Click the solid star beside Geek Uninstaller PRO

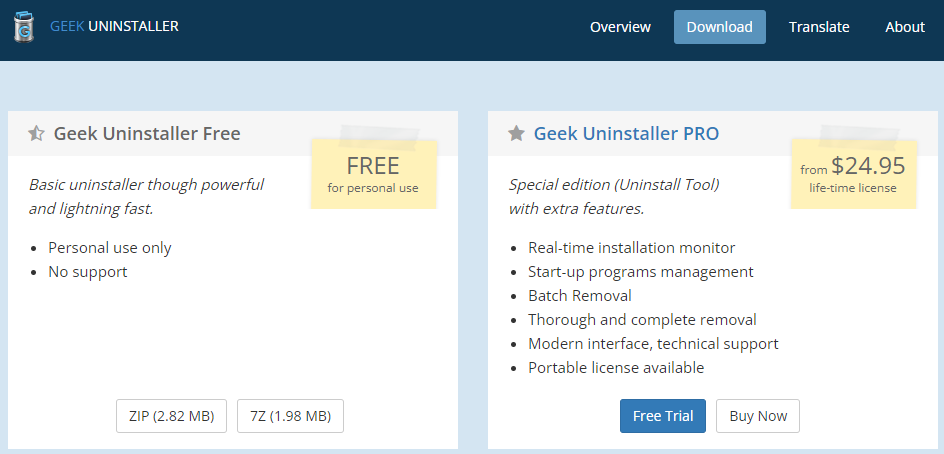[x=516, y=133]
